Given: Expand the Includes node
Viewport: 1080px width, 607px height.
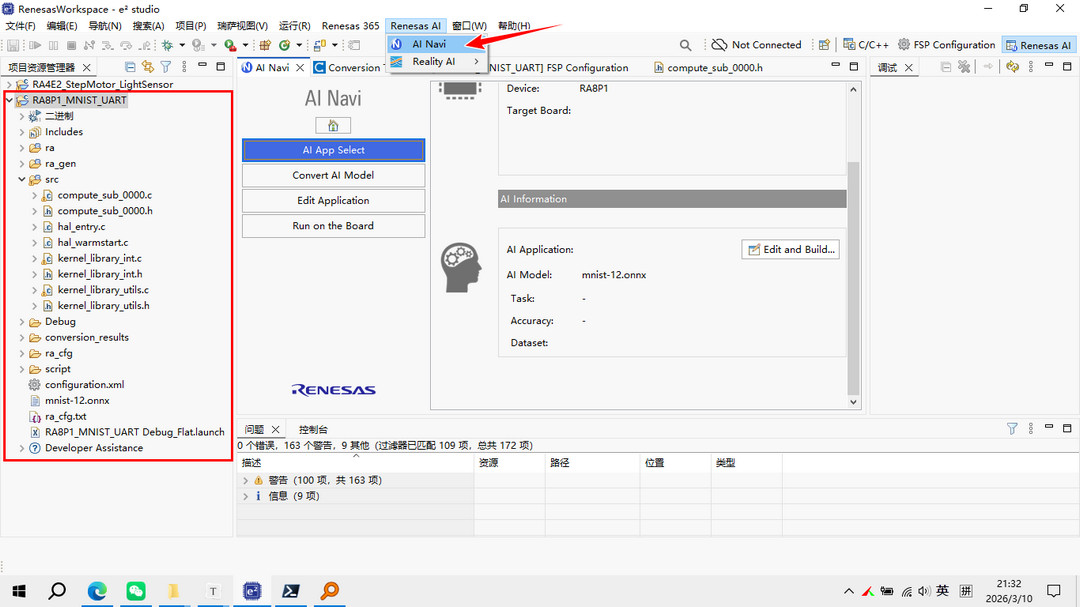Looking at the screenshot, I should click(21, 132).
